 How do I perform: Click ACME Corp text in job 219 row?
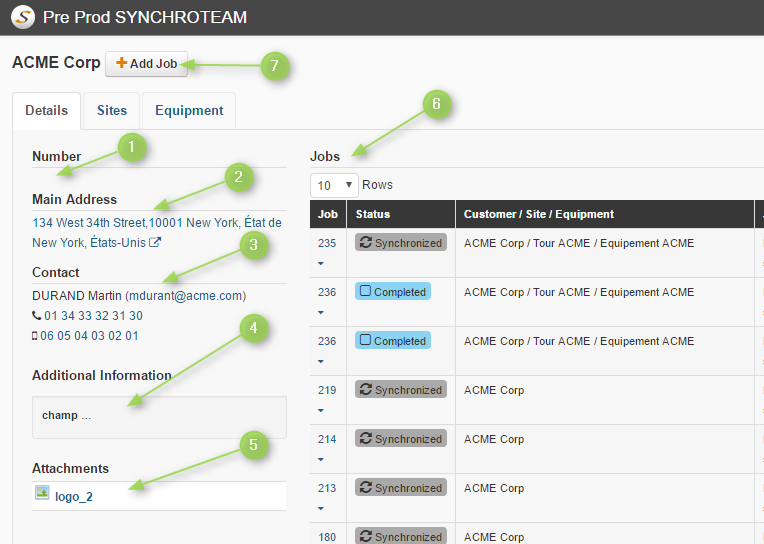pyautogui.click(x=494, y=390)
